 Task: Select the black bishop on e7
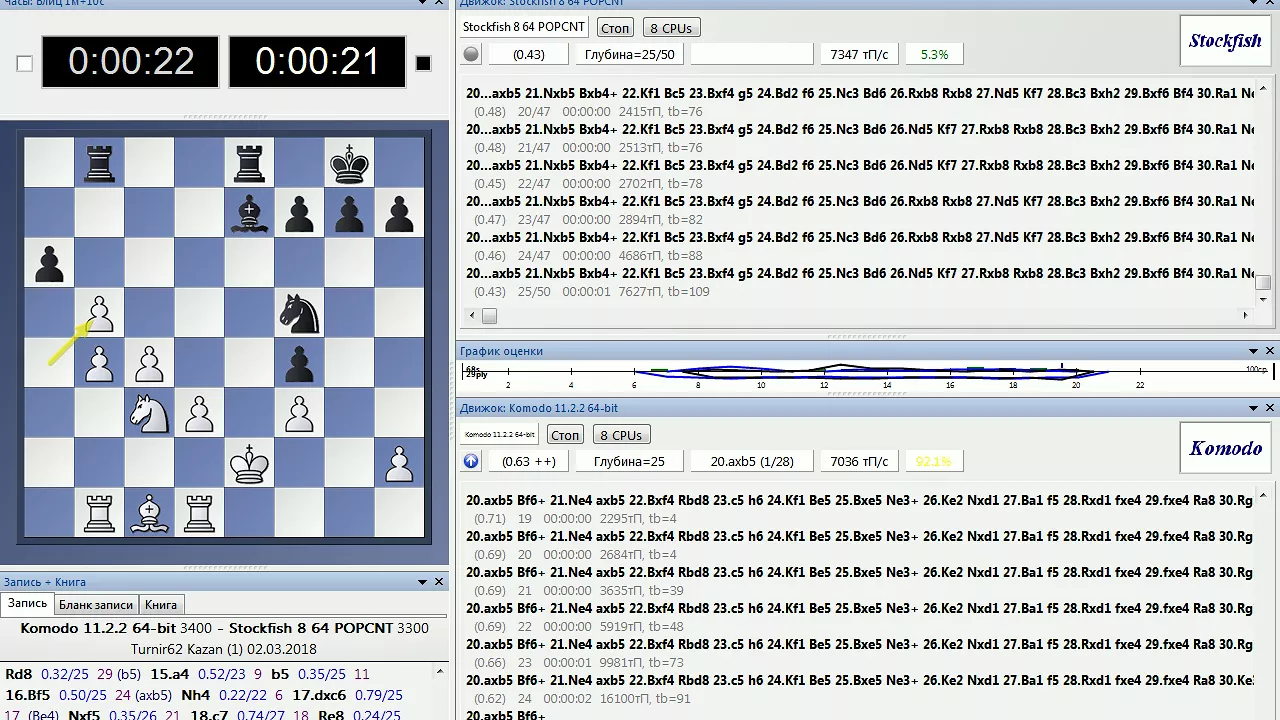[x=249, y=213]
